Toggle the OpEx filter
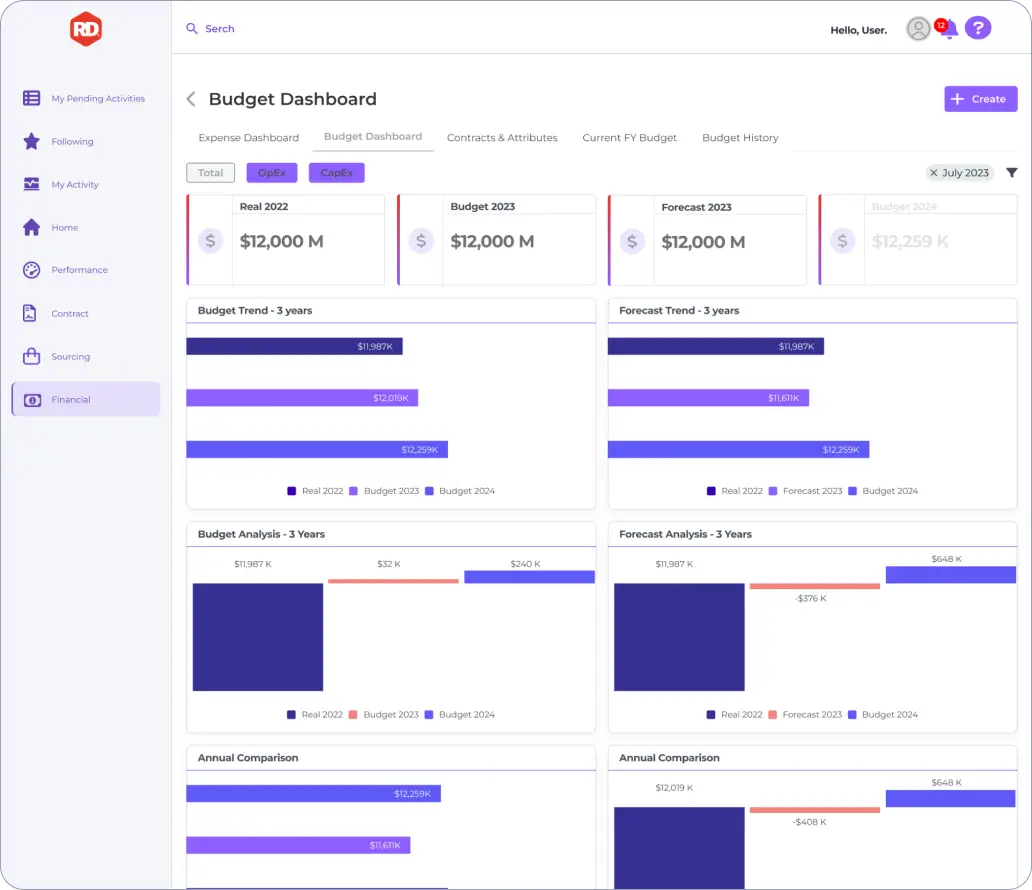This screenshot has width=1032, height=890. [x=272, y=172]
